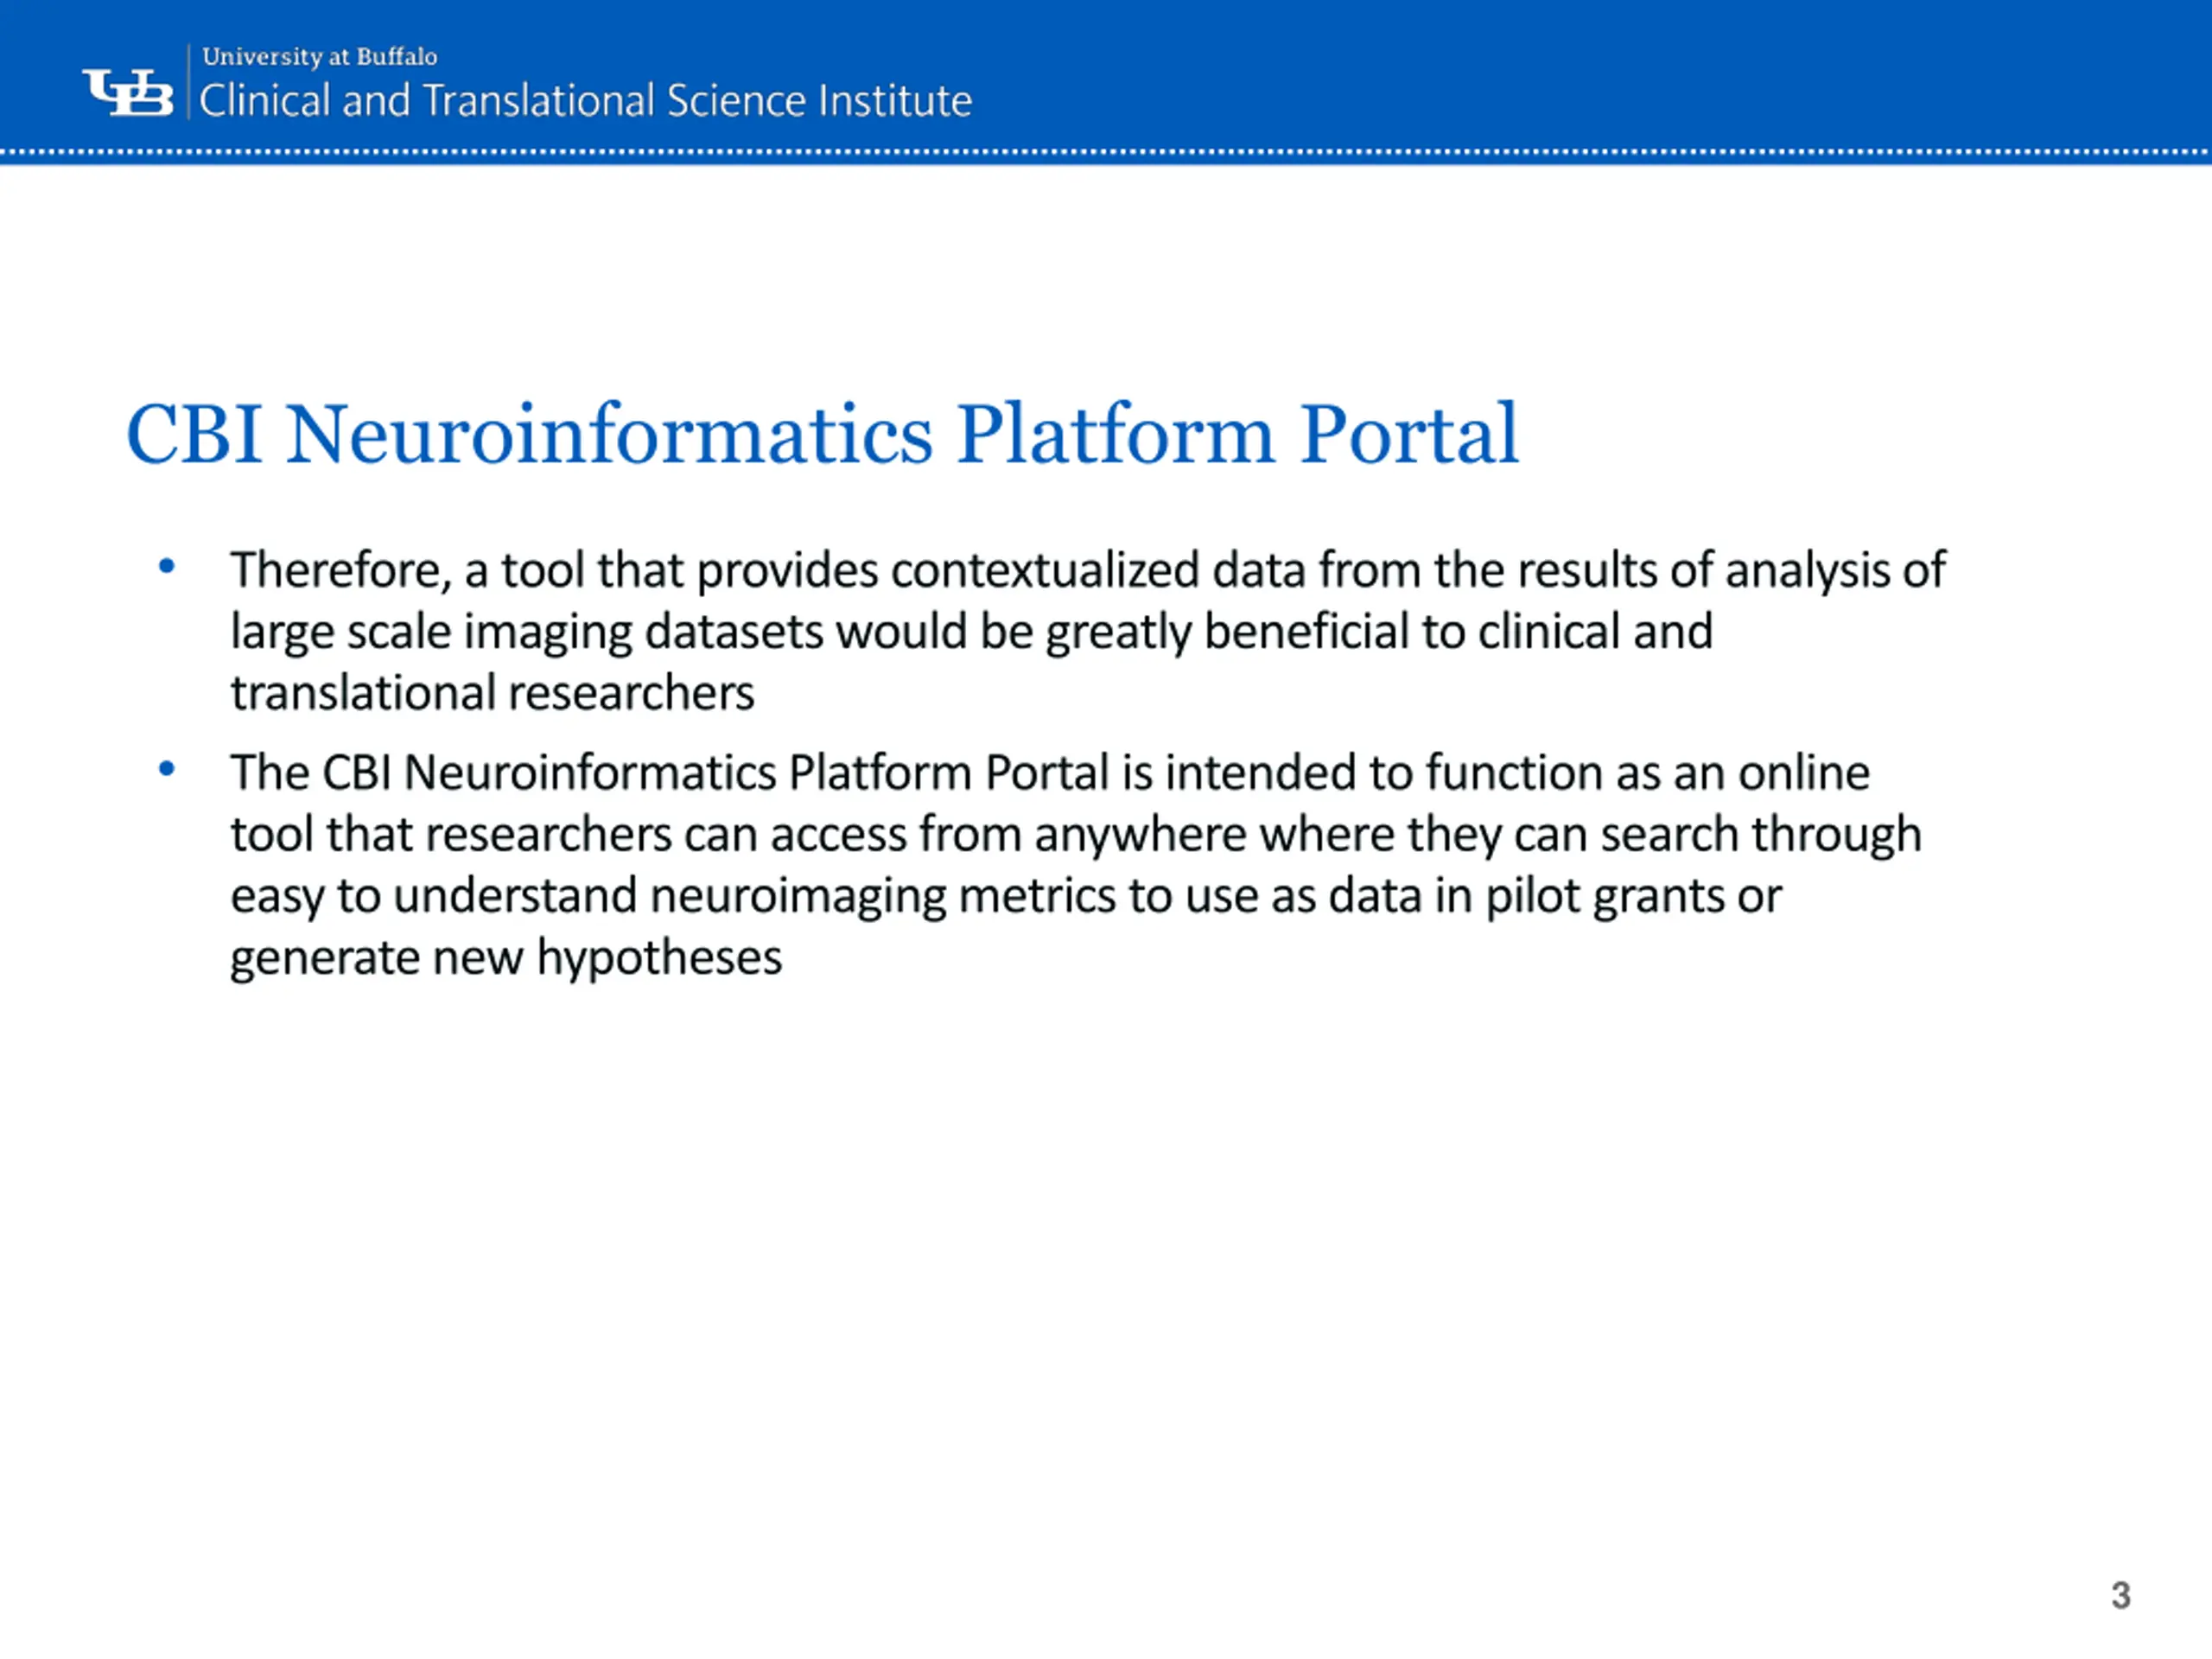Screen dimensions: 2212x1659
Task: Click the bullet paragraph starting with 'Therefore, a tool'
Action: click(1087, 631)
